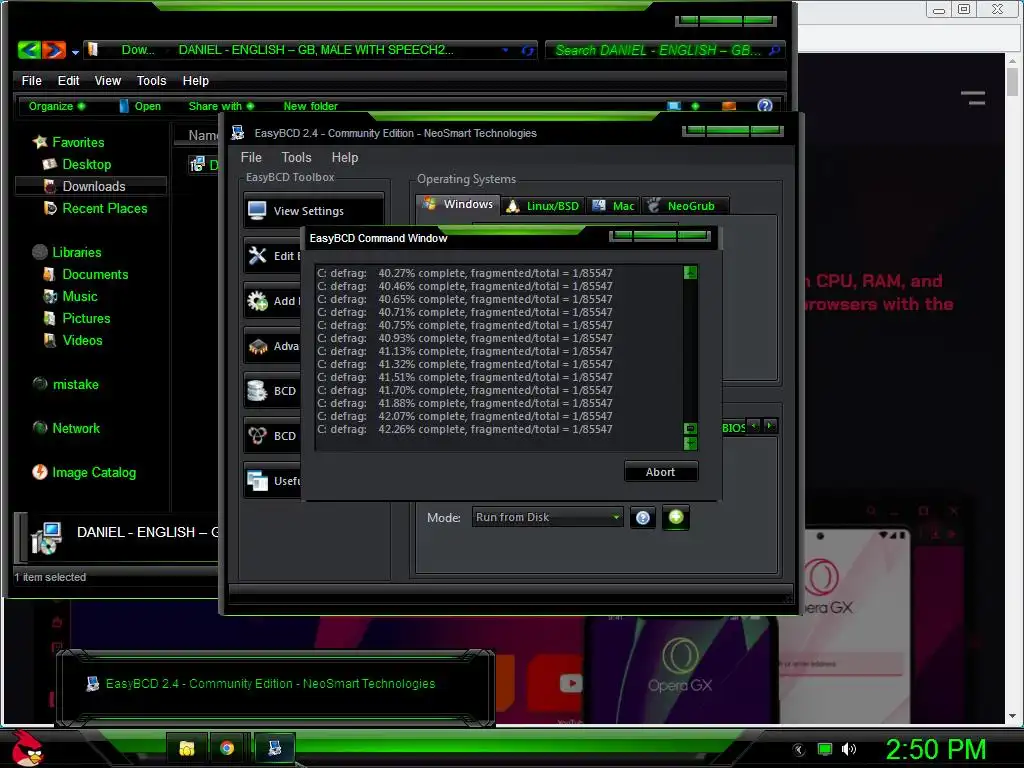This screenshot has height=768, width=1024.
Task: Click scroll up arrow in Command Window
Action: [690, 272]
